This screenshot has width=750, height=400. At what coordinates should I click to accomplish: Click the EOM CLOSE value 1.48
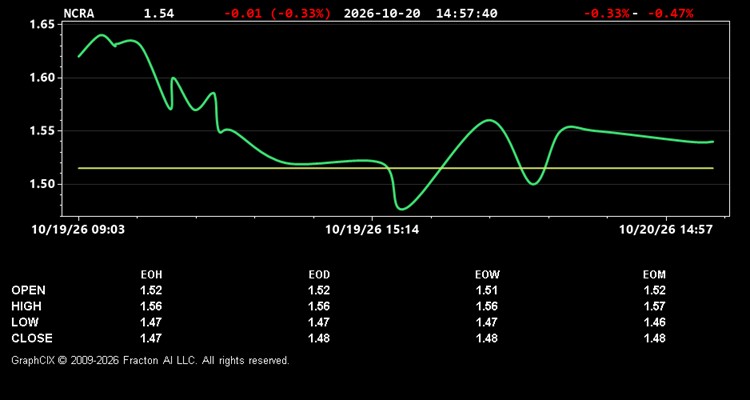click(x=654, y=338)
